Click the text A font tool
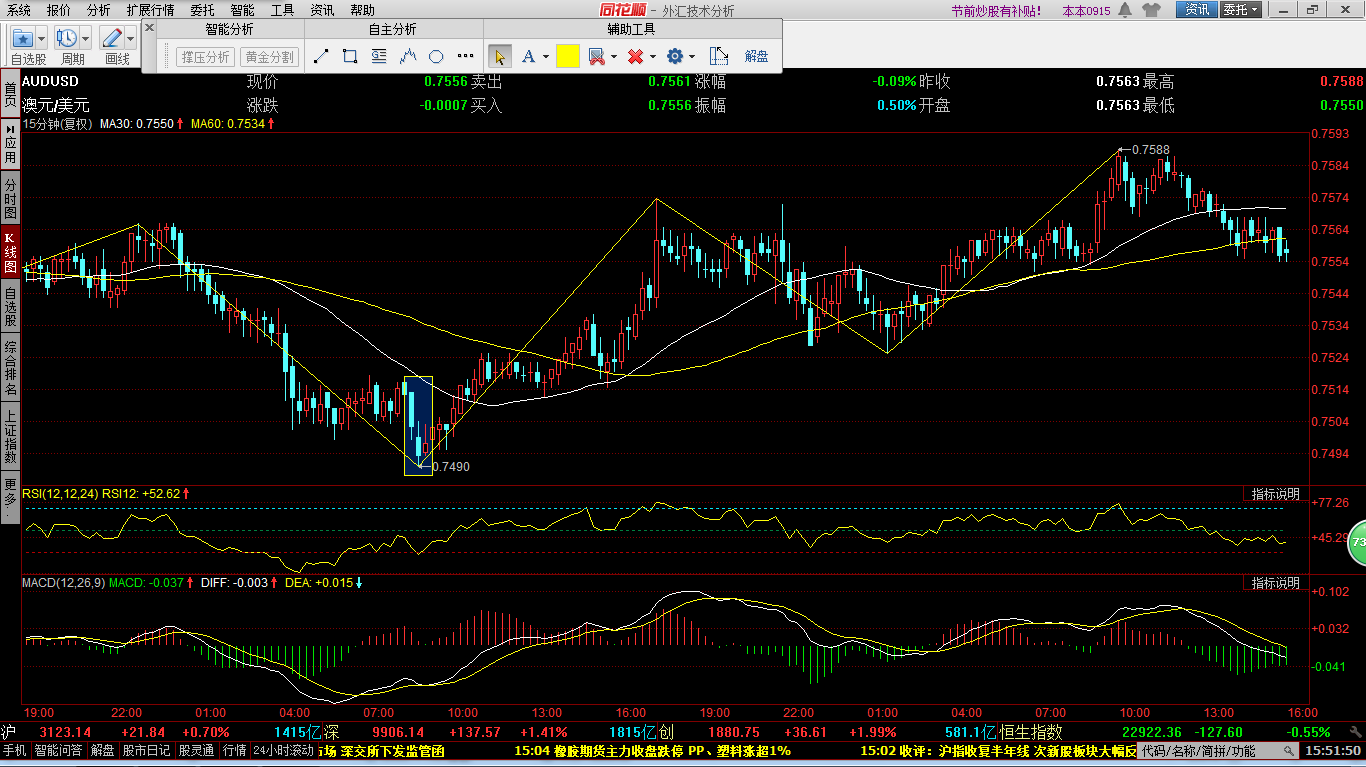 tap(527, 56)
